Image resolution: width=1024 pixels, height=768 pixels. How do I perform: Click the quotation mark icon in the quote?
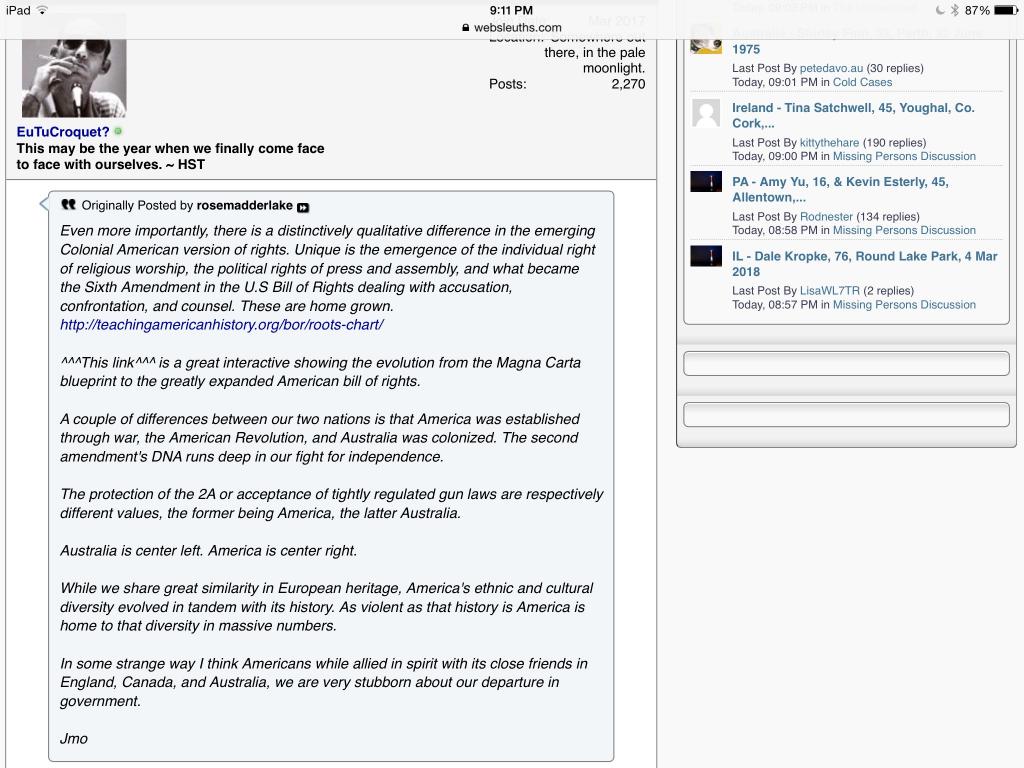pos(68,205)
